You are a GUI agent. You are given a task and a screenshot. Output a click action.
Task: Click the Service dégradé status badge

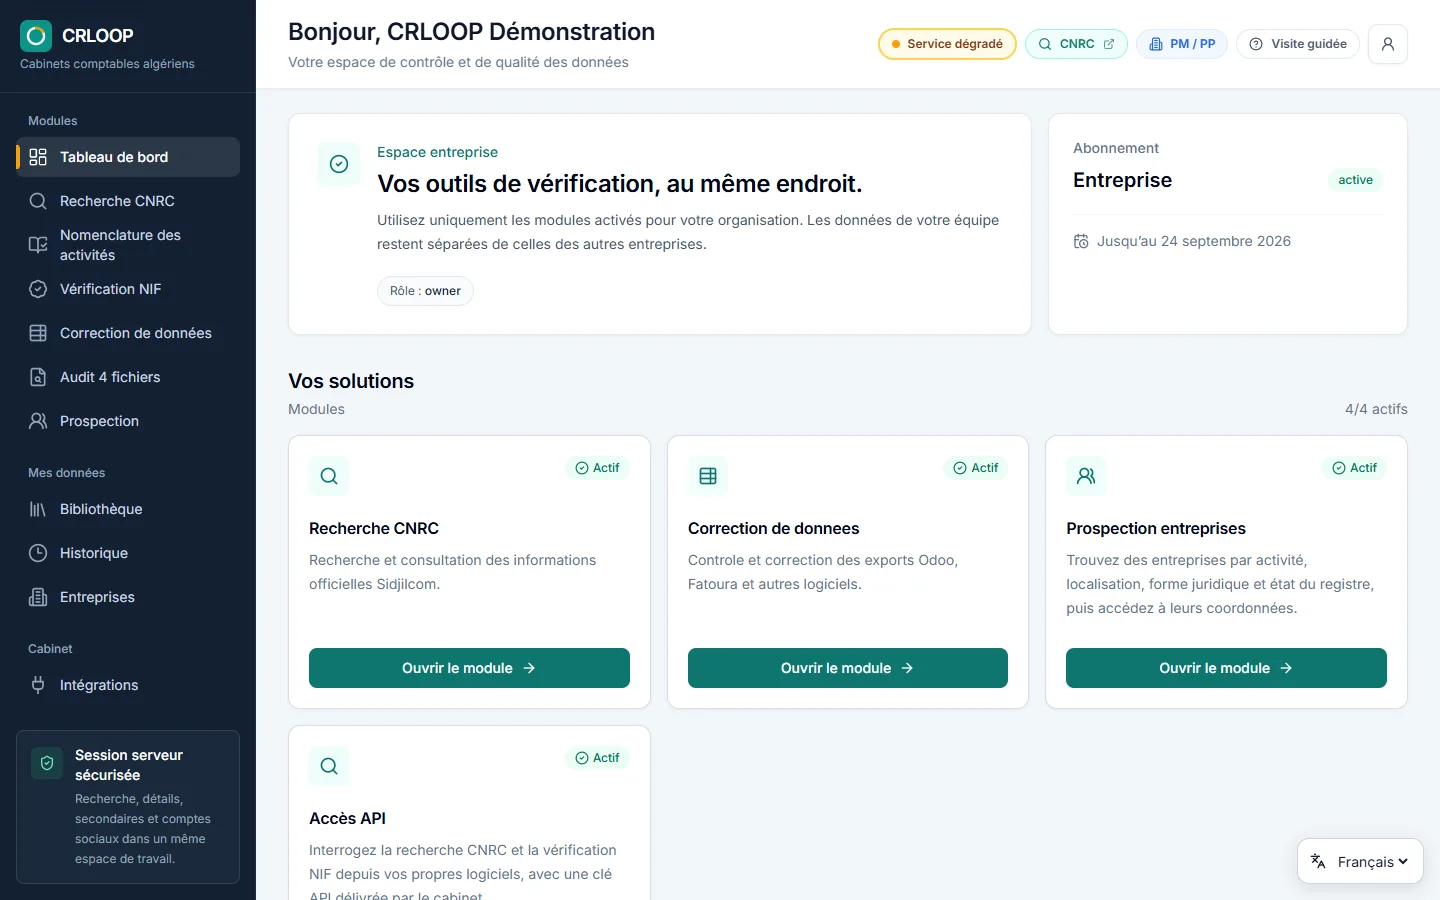click(947, 44)
